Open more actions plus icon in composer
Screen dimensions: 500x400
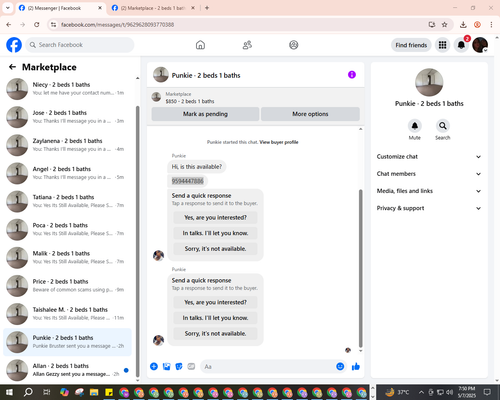pyautogui.click(x=154, y=367)
